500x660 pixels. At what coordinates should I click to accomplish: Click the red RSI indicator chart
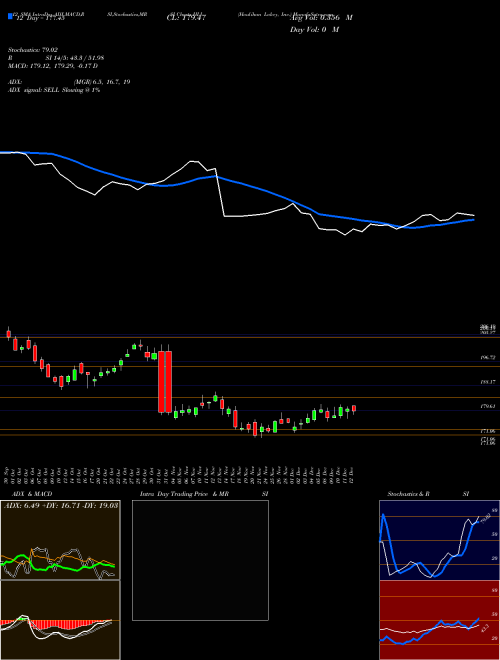point(439,620)
